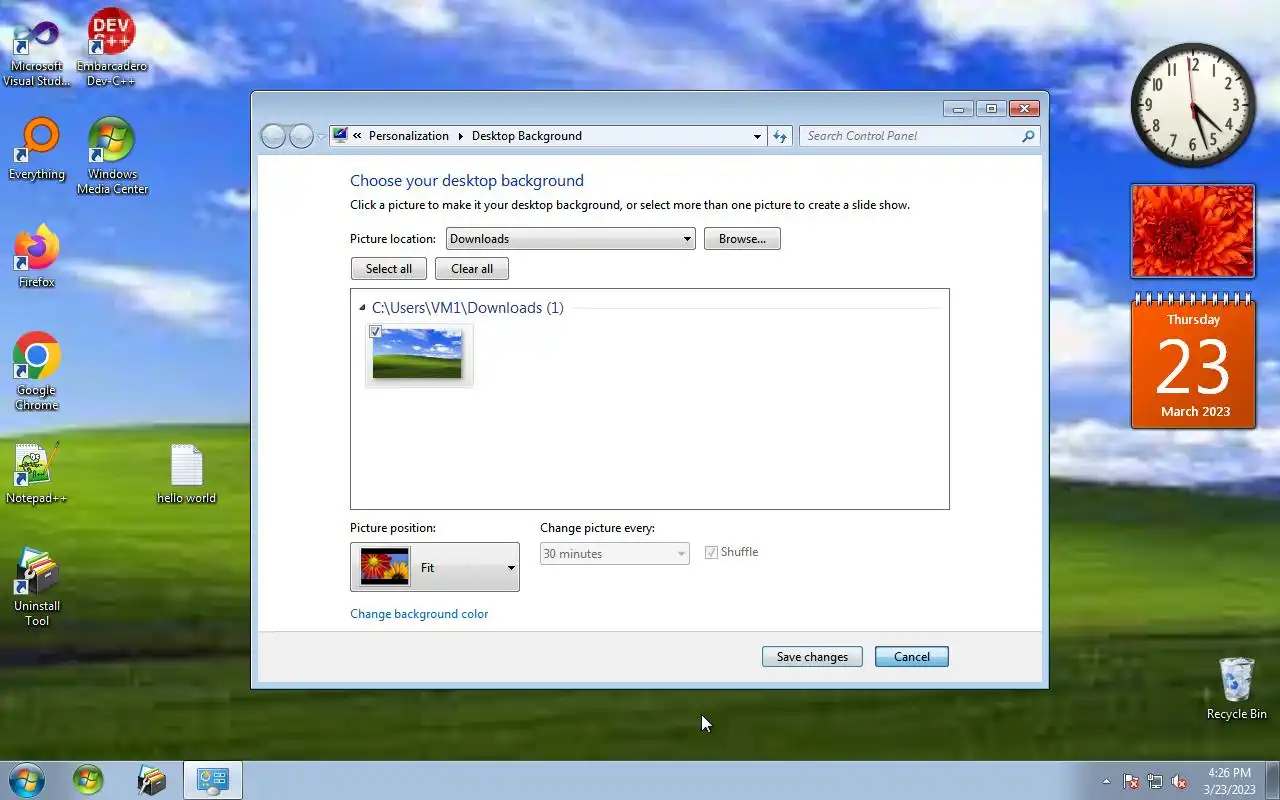Select the Everything search desktop icon

click(37, 150)
